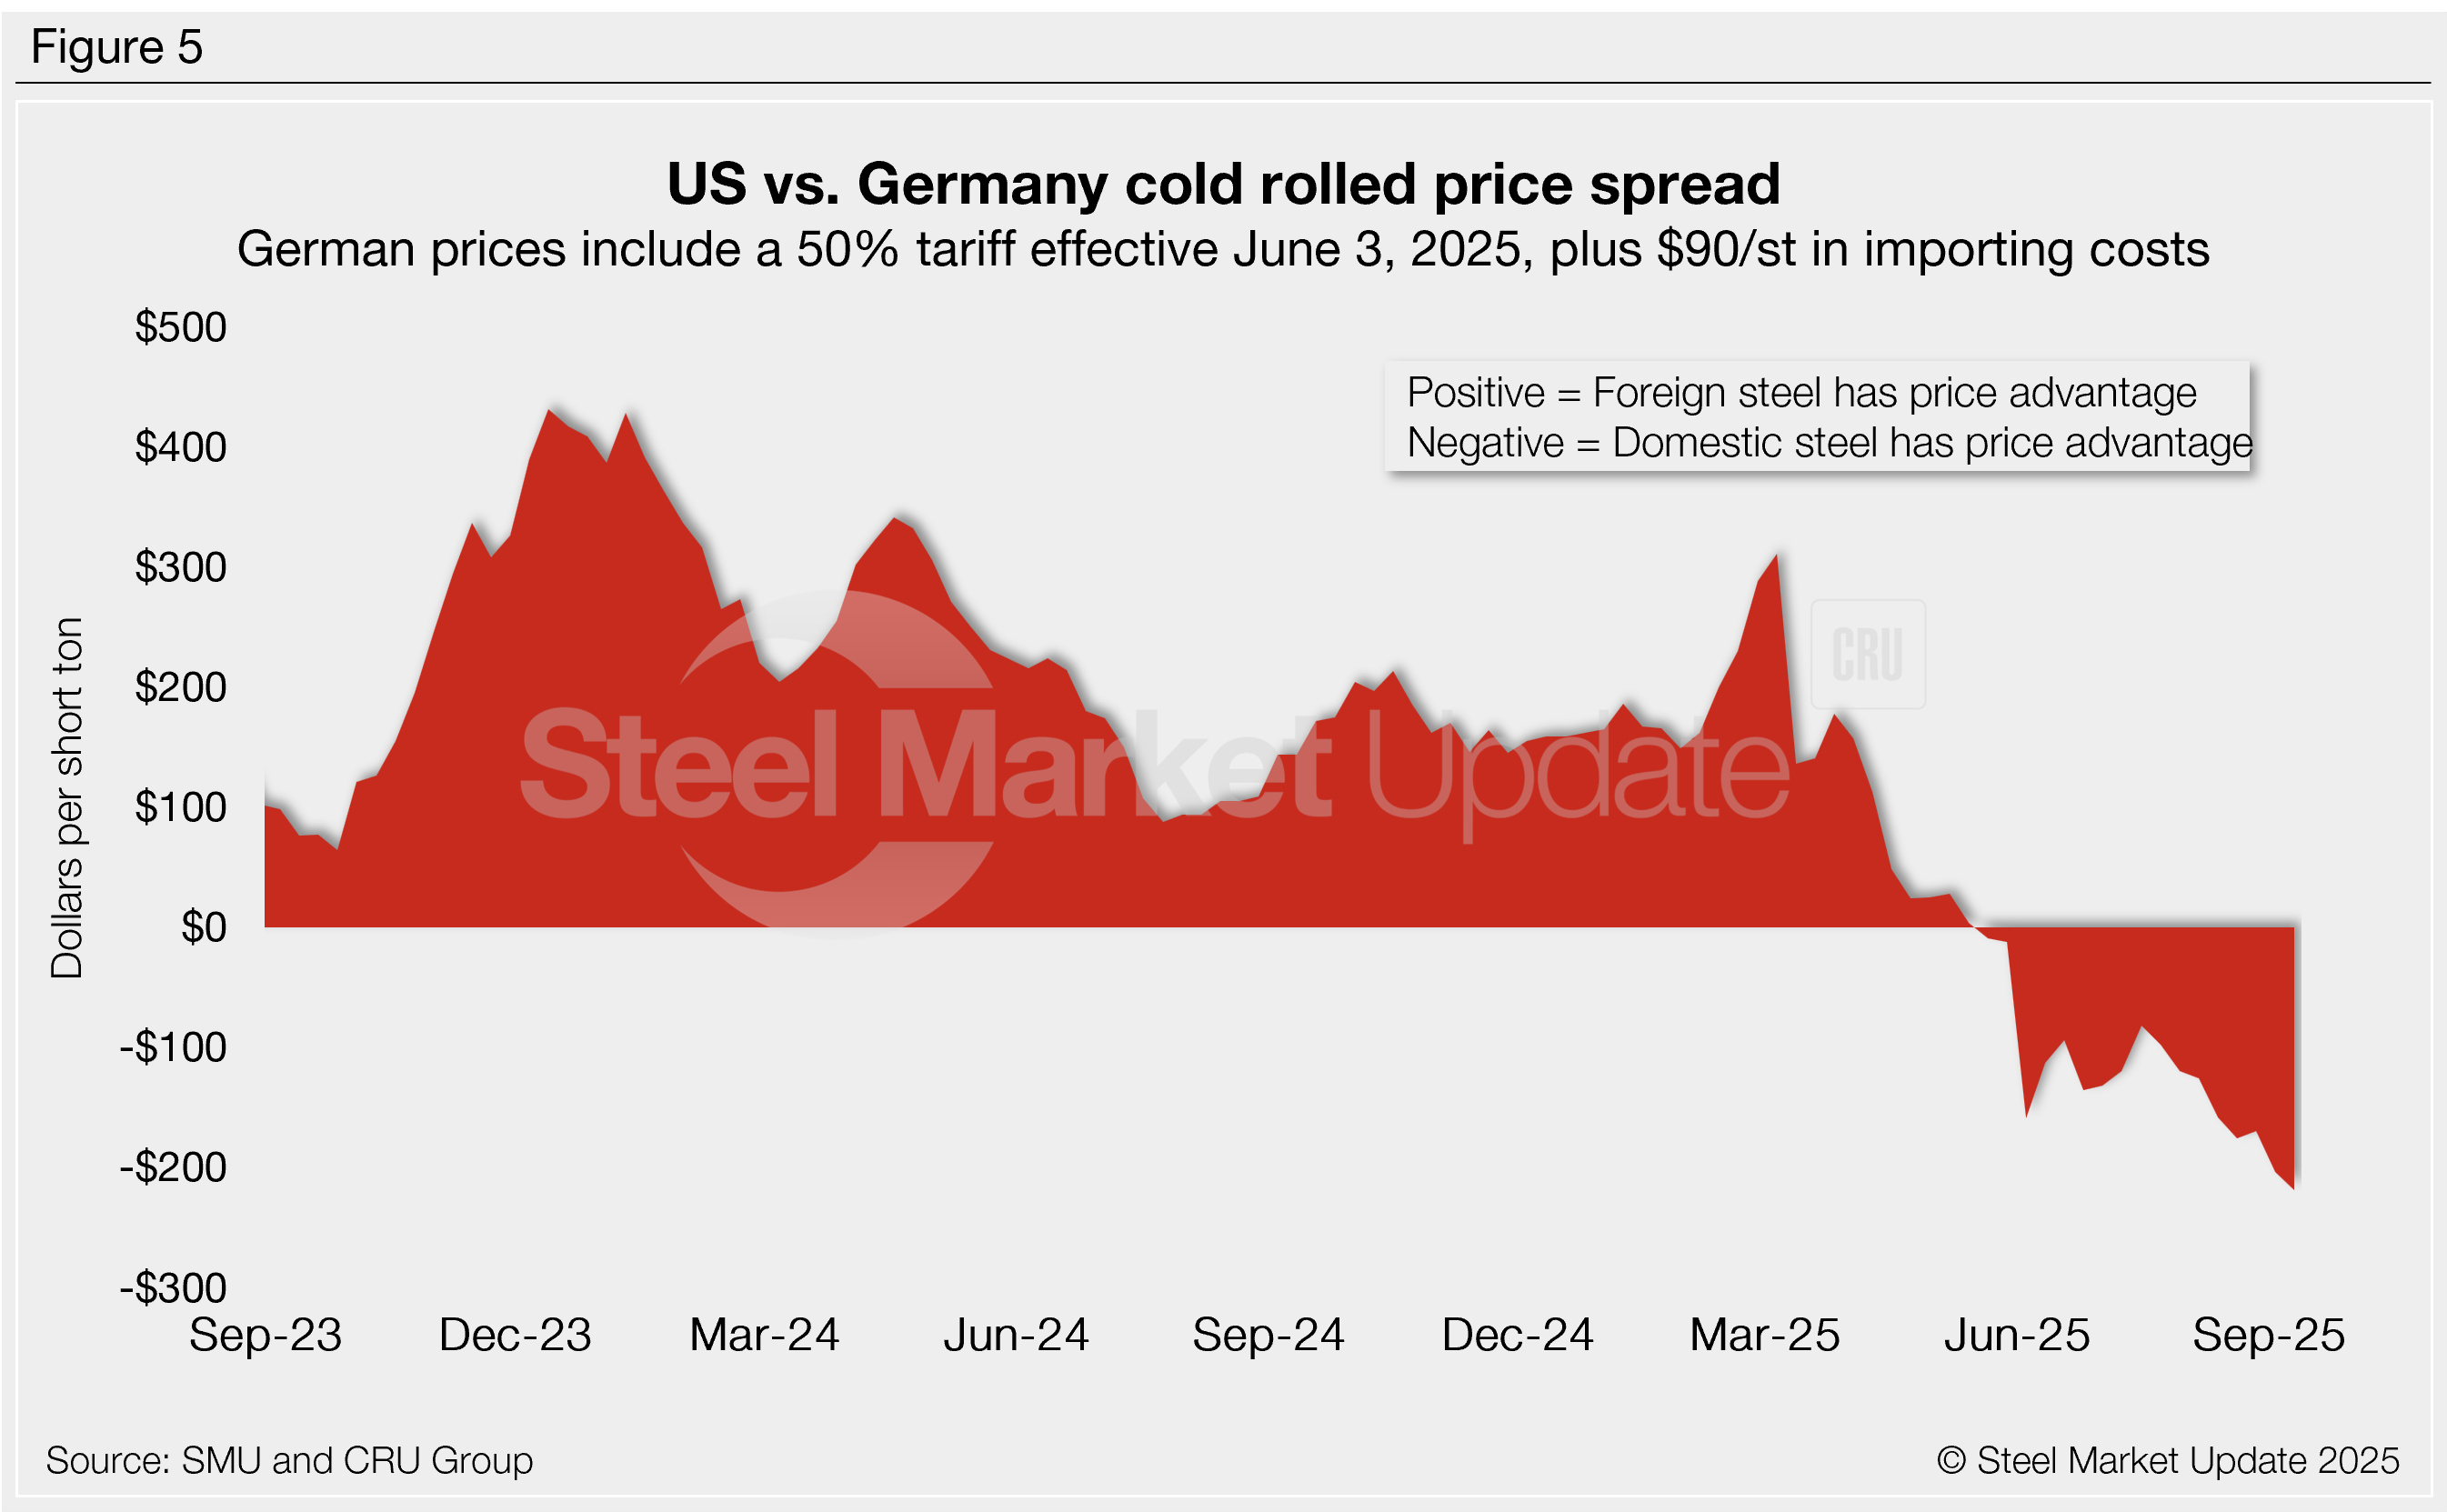The width and height of the screenshot is (2447, 1512).
Task: Select the chart title about cold rolled price spread
Action: coord(1223,184)
